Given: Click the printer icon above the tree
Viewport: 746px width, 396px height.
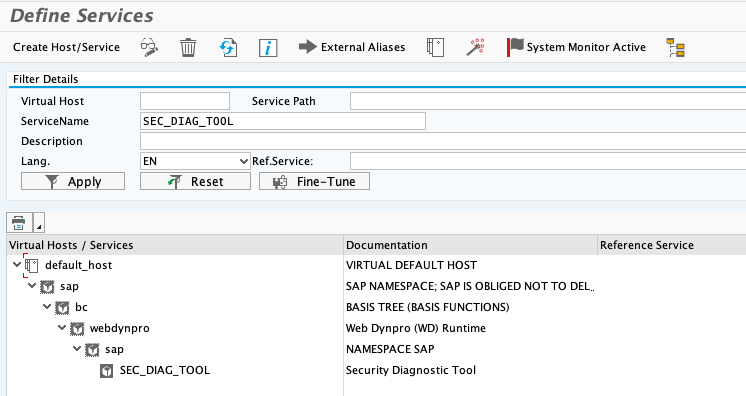Looking at the screenshot, I should coord(19,223).
